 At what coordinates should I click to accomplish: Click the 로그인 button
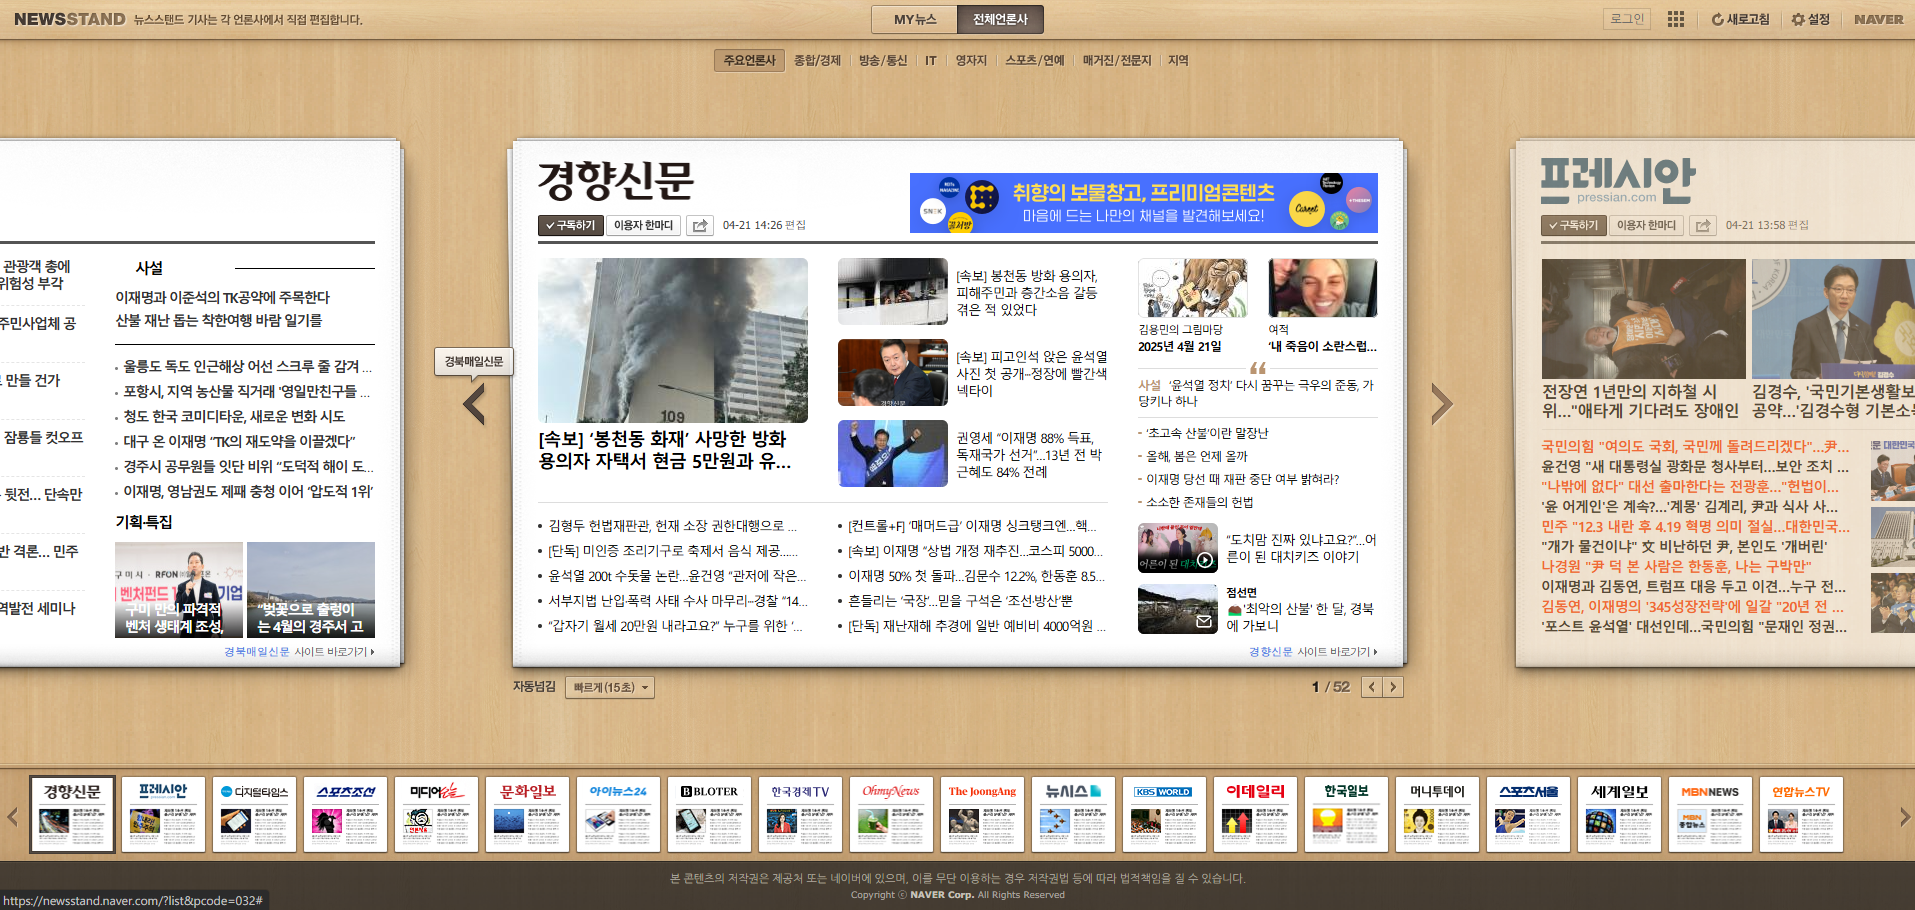(1628, 19)
